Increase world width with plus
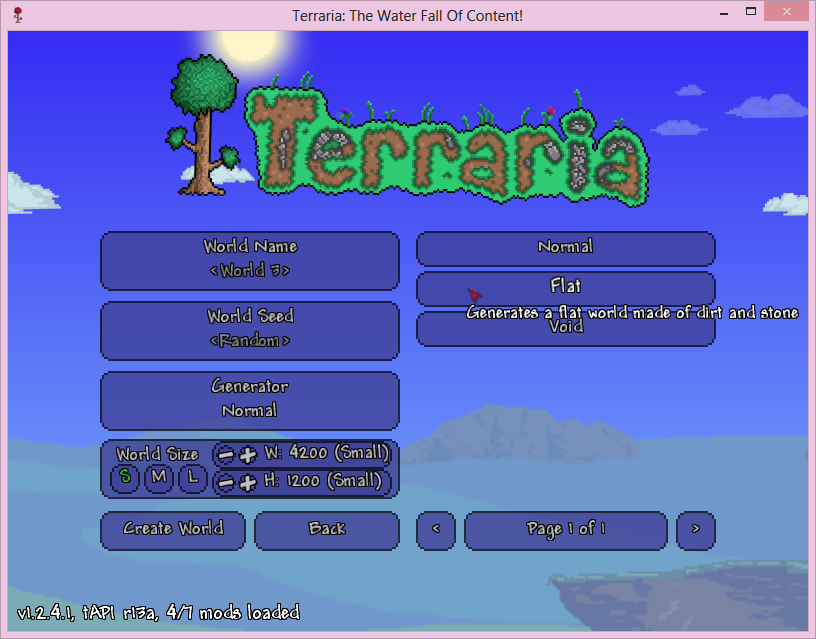The height and width of the screenshot is (639, 816). coord(248,455)
